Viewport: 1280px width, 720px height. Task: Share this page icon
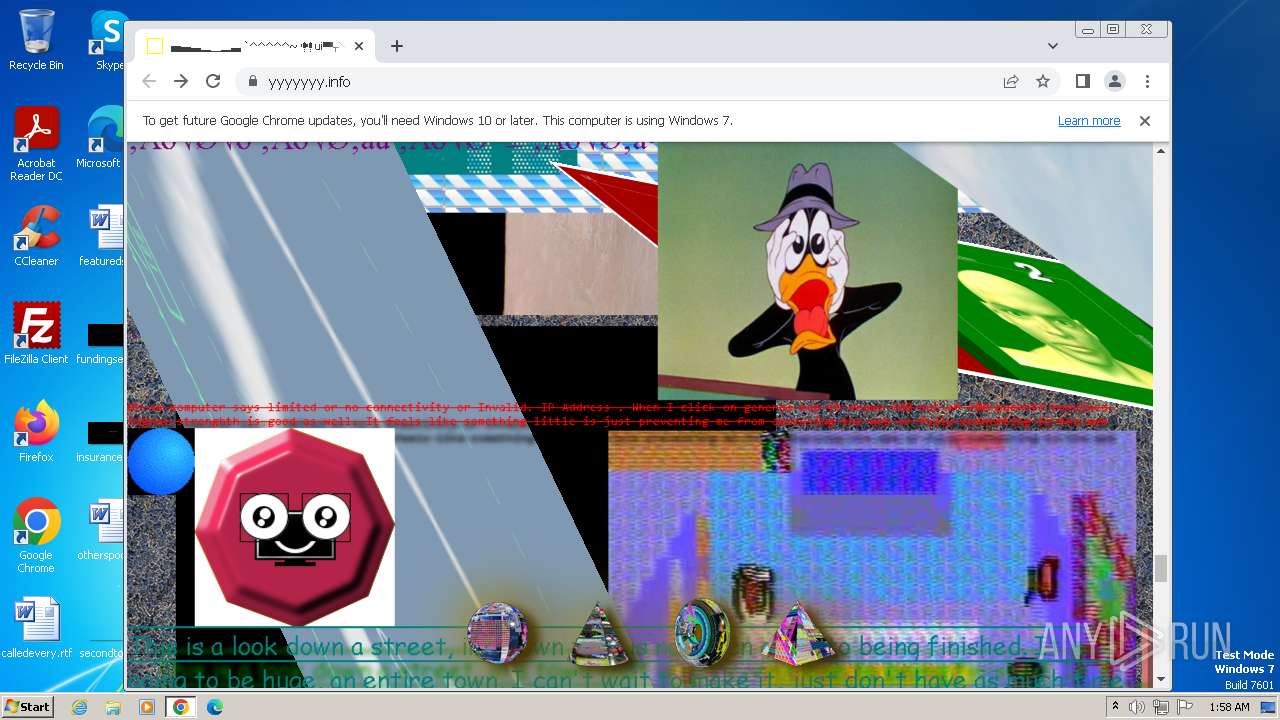point(1011,82)
